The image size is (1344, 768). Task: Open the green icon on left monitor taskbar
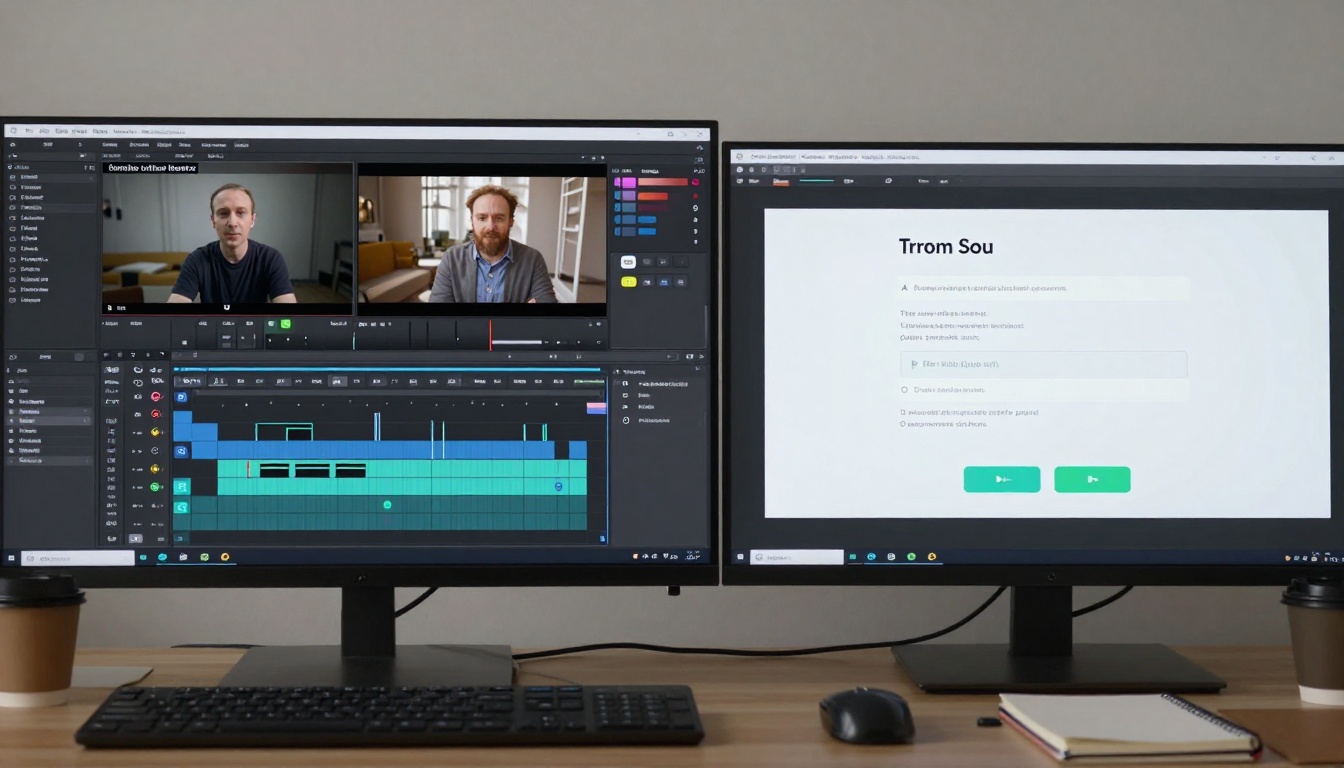click(204, 557)
